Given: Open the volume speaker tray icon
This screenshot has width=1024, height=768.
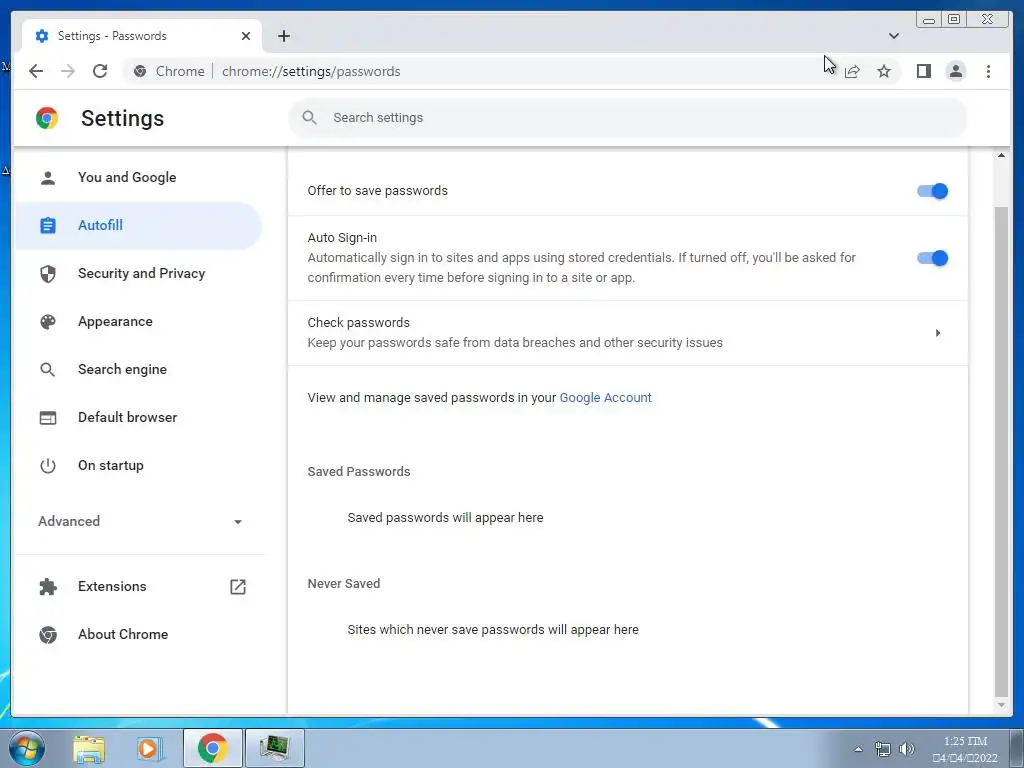Looking at the screenshot, I should [x=907, y=749].
